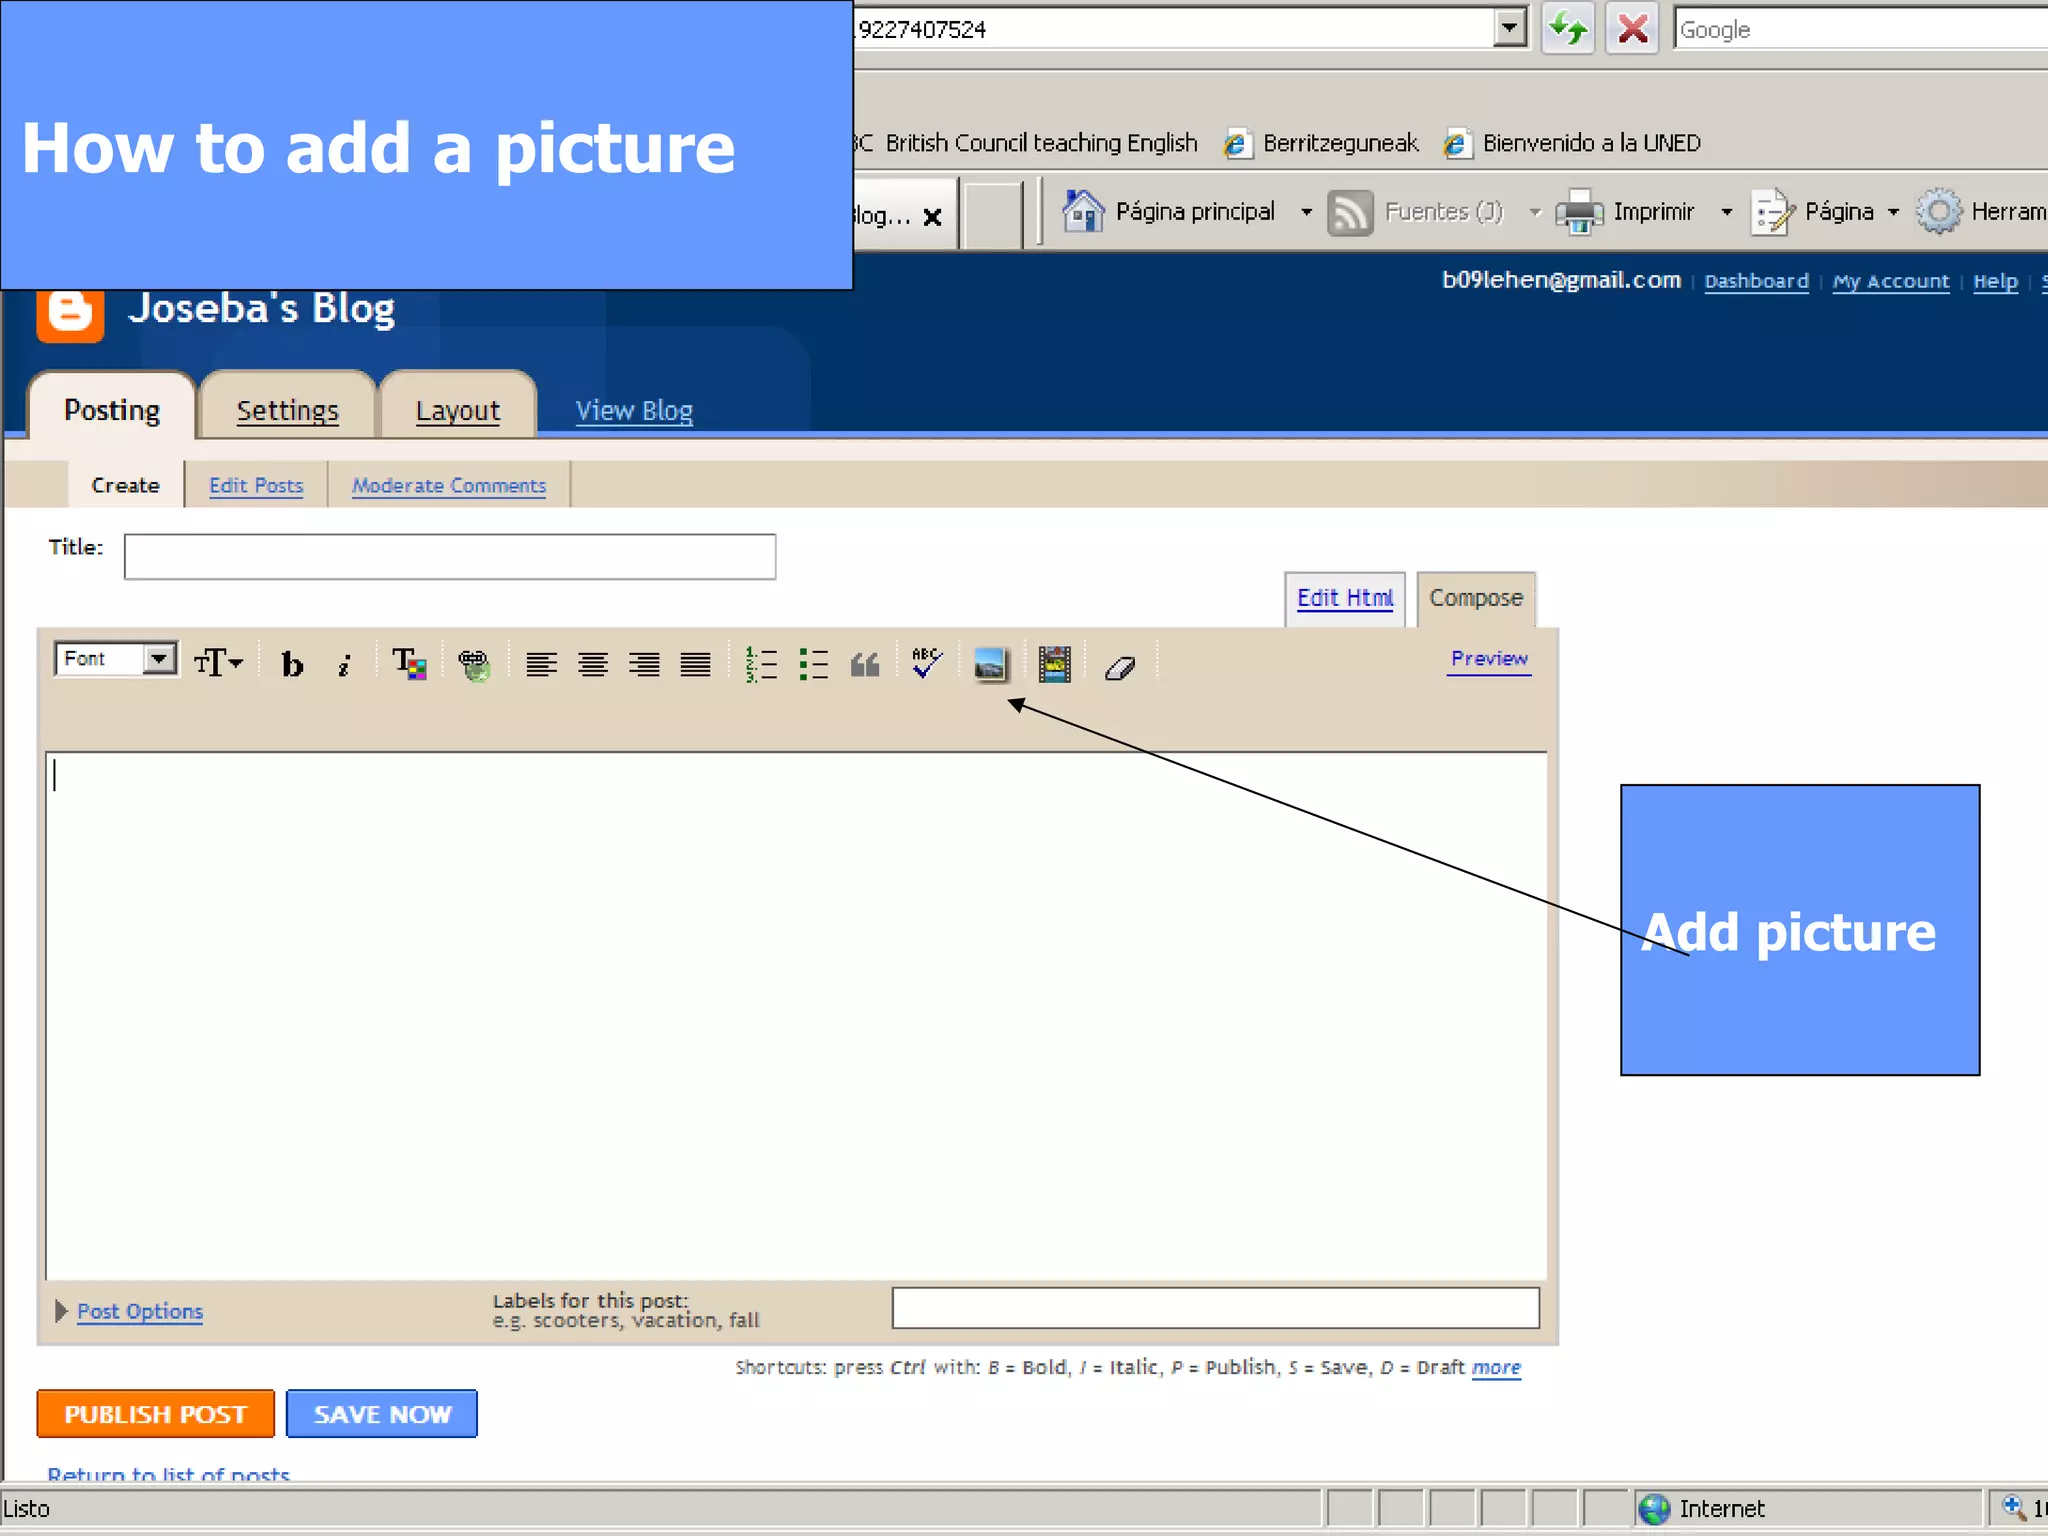Click the View Blog link

pyautogui.click(x=634, y=411)
